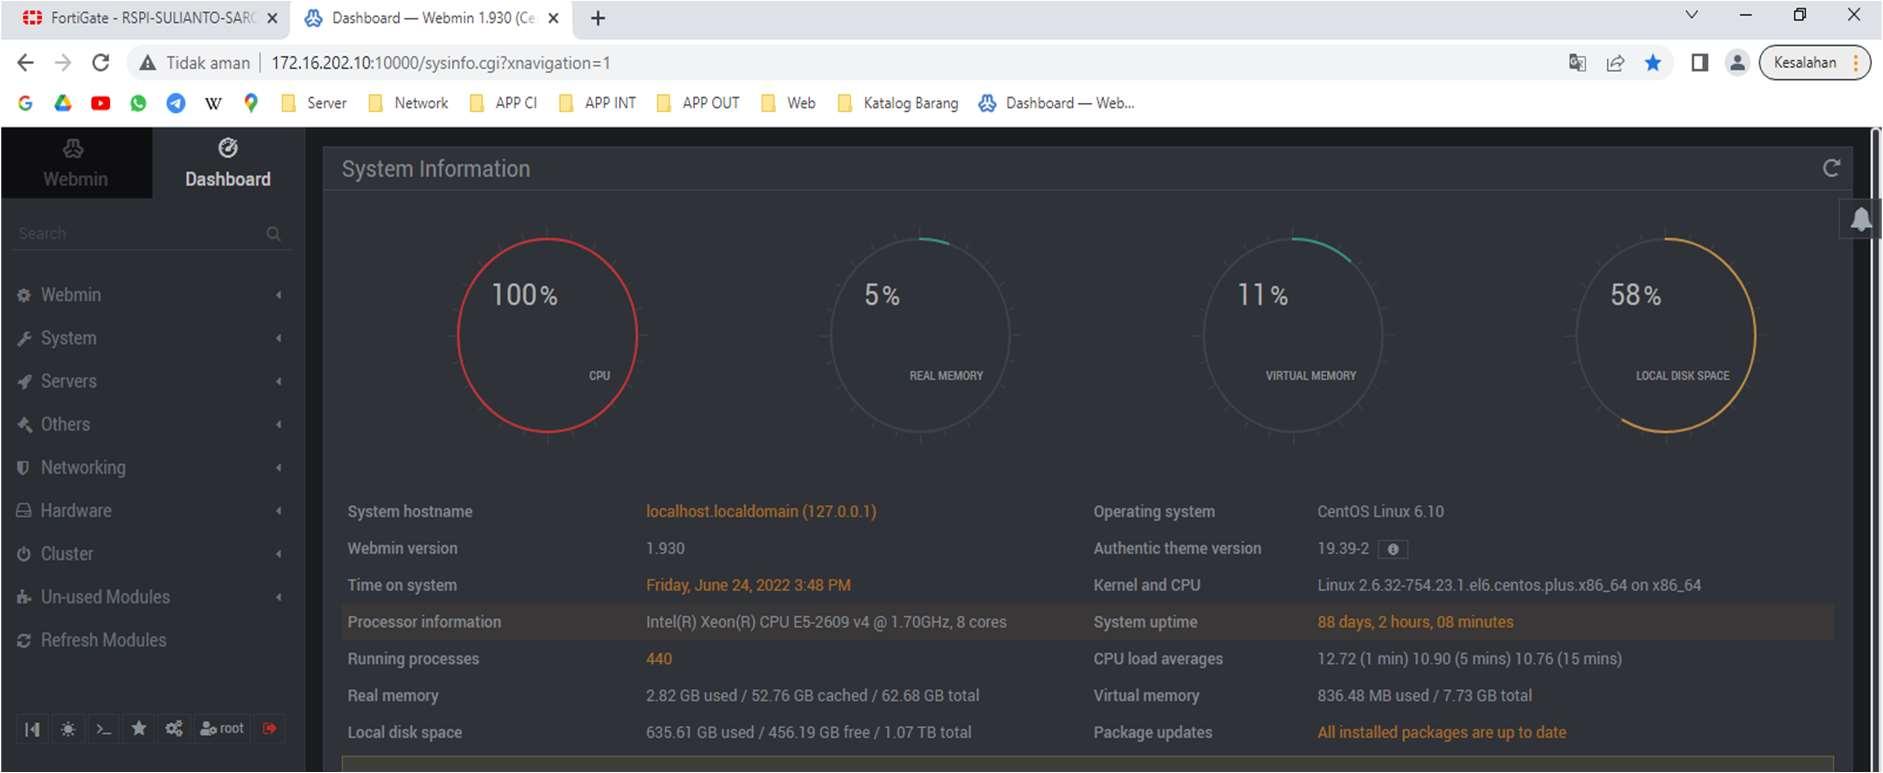Image resolution: width=1883 pixels, height=773 pixels.
Task: Open the command shell terminal icon
Action: [x=103, y=729]
